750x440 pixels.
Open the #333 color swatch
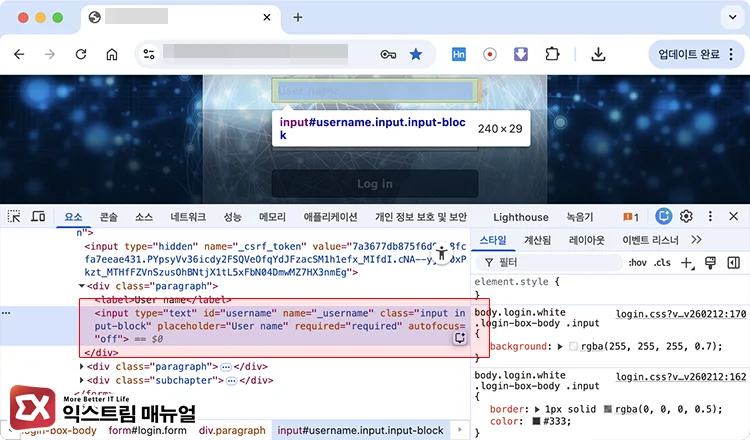pos(536,421)
